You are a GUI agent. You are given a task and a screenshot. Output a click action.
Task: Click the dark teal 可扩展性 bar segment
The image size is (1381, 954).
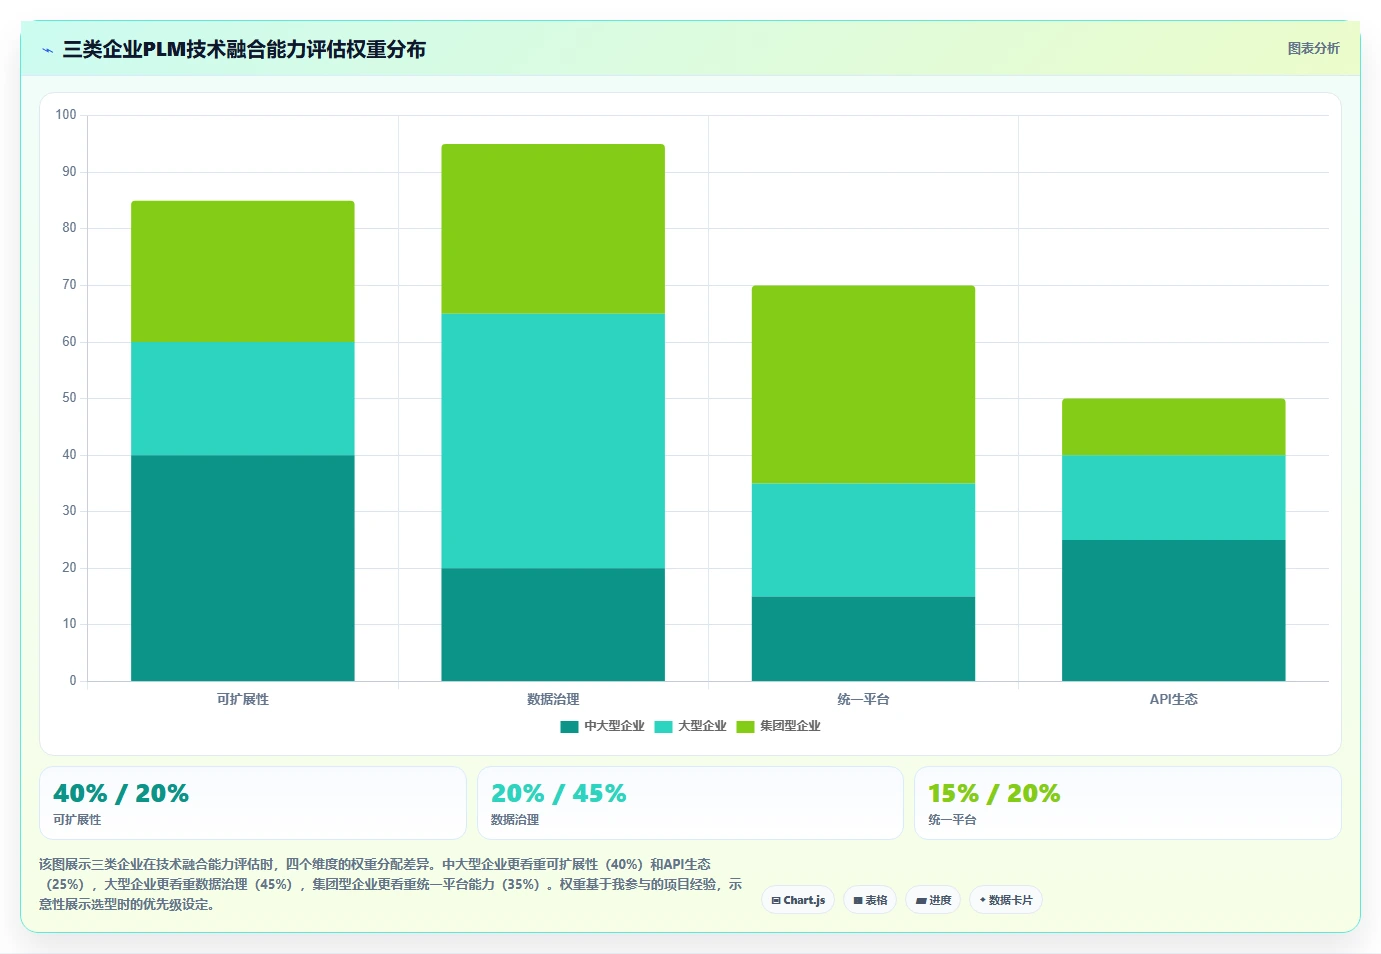tap(243, 568)
